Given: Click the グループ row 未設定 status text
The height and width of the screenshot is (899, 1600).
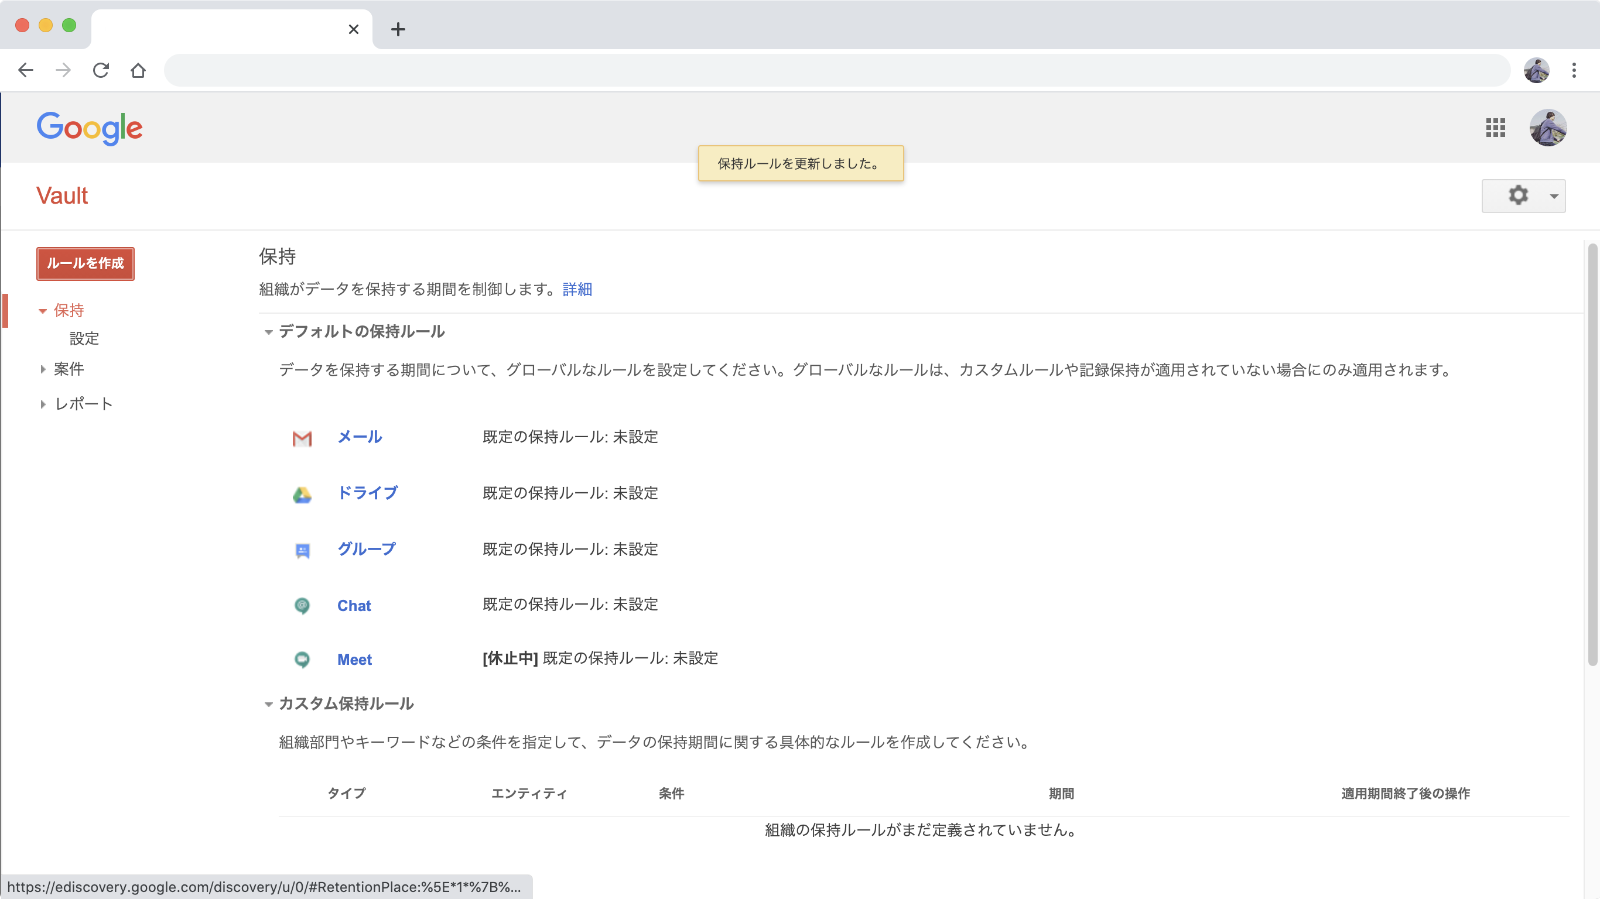Looking at the screenshot, I should tap(635, 549).
